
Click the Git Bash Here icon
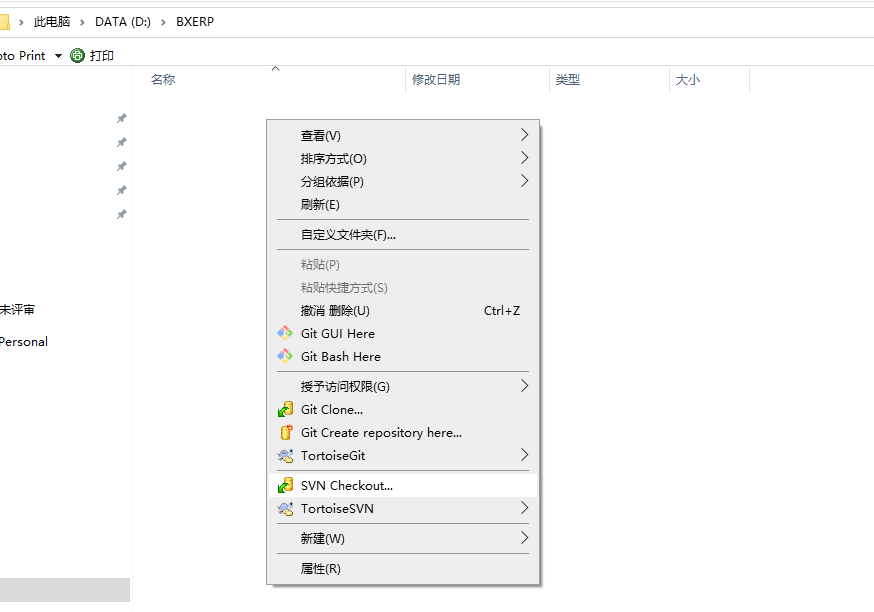[285, 356]
